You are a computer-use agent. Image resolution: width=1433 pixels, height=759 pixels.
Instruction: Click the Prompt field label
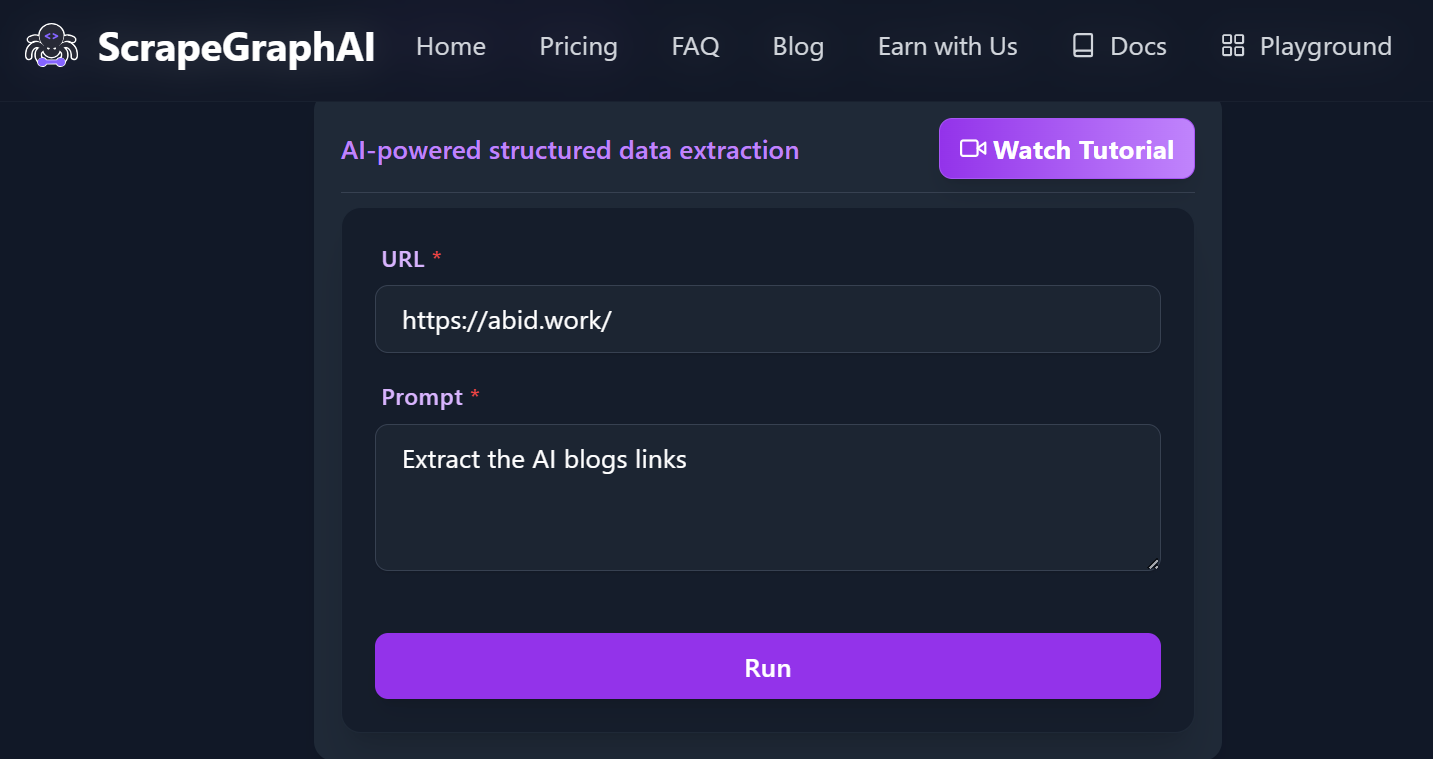pyautogui.click(x=422, y=397)
